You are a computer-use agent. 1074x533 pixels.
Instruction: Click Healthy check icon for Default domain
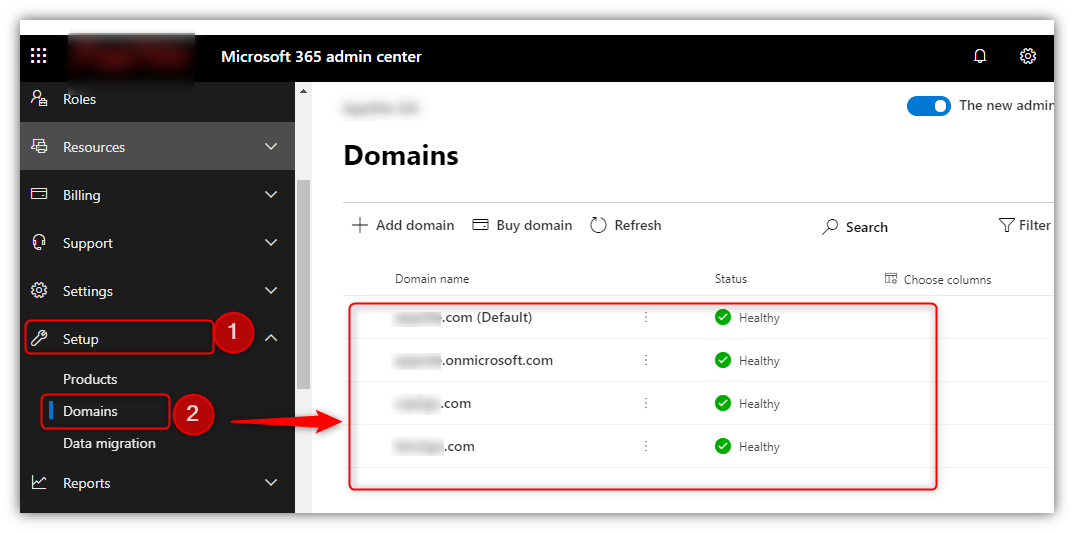click(723, 317)
